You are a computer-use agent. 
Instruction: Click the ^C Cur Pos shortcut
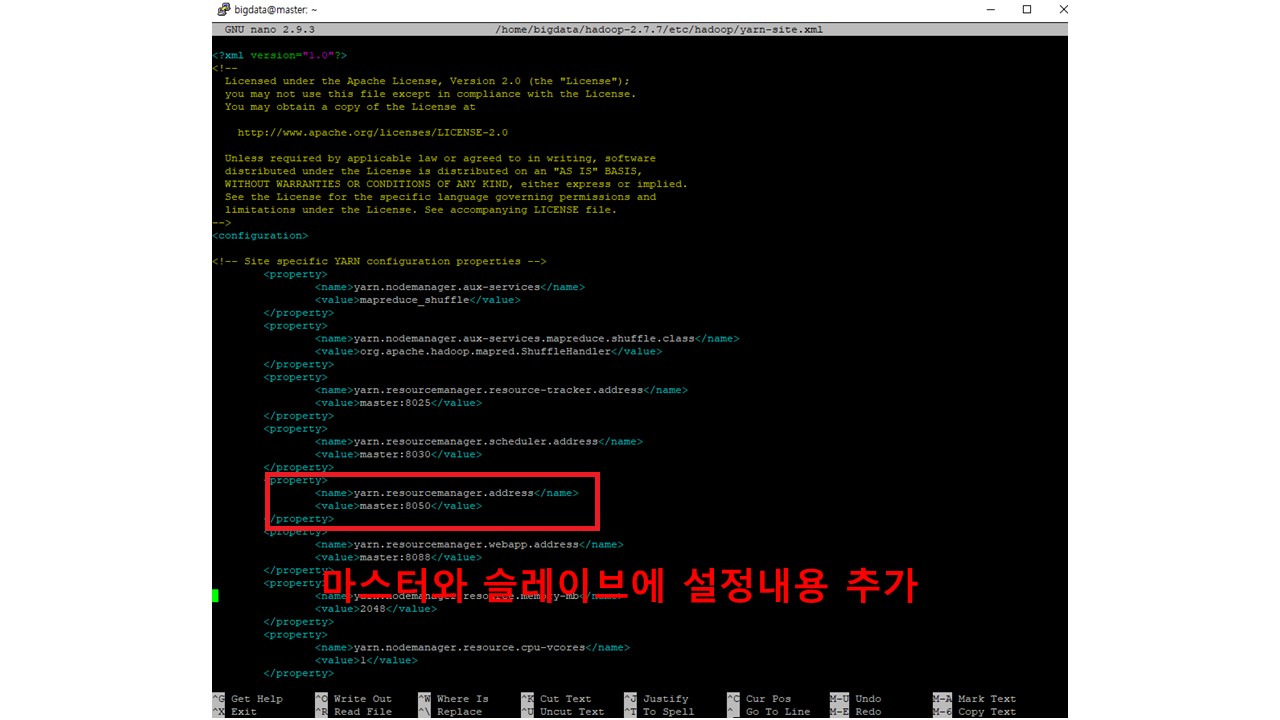(x=759, y=699)
